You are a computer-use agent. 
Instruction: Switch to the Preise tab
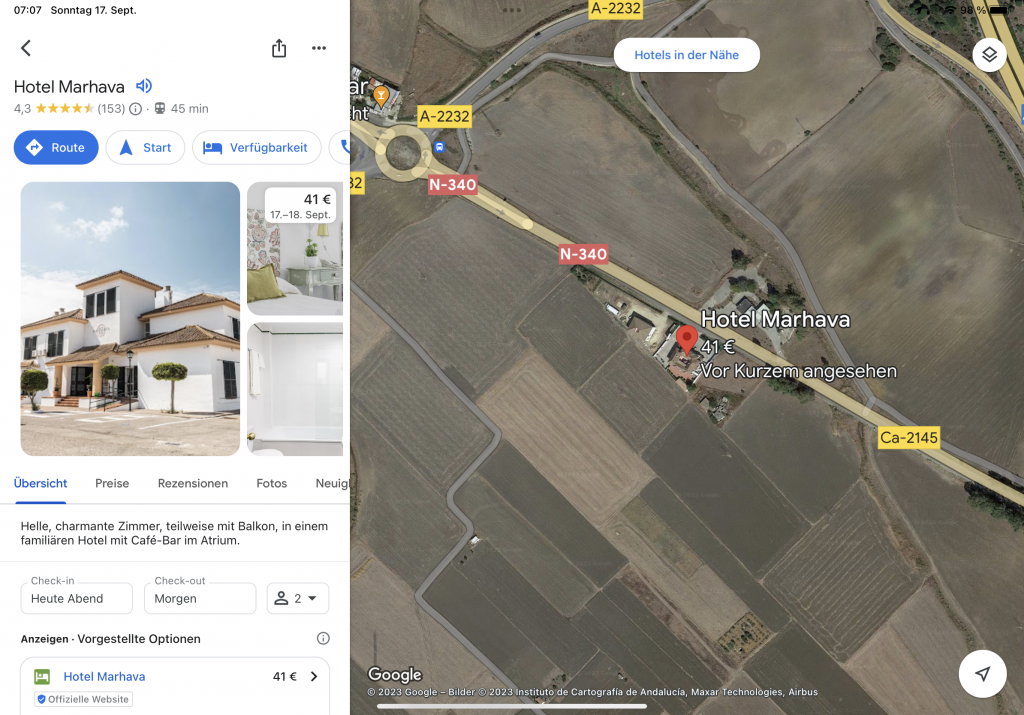tap(112, 483)
